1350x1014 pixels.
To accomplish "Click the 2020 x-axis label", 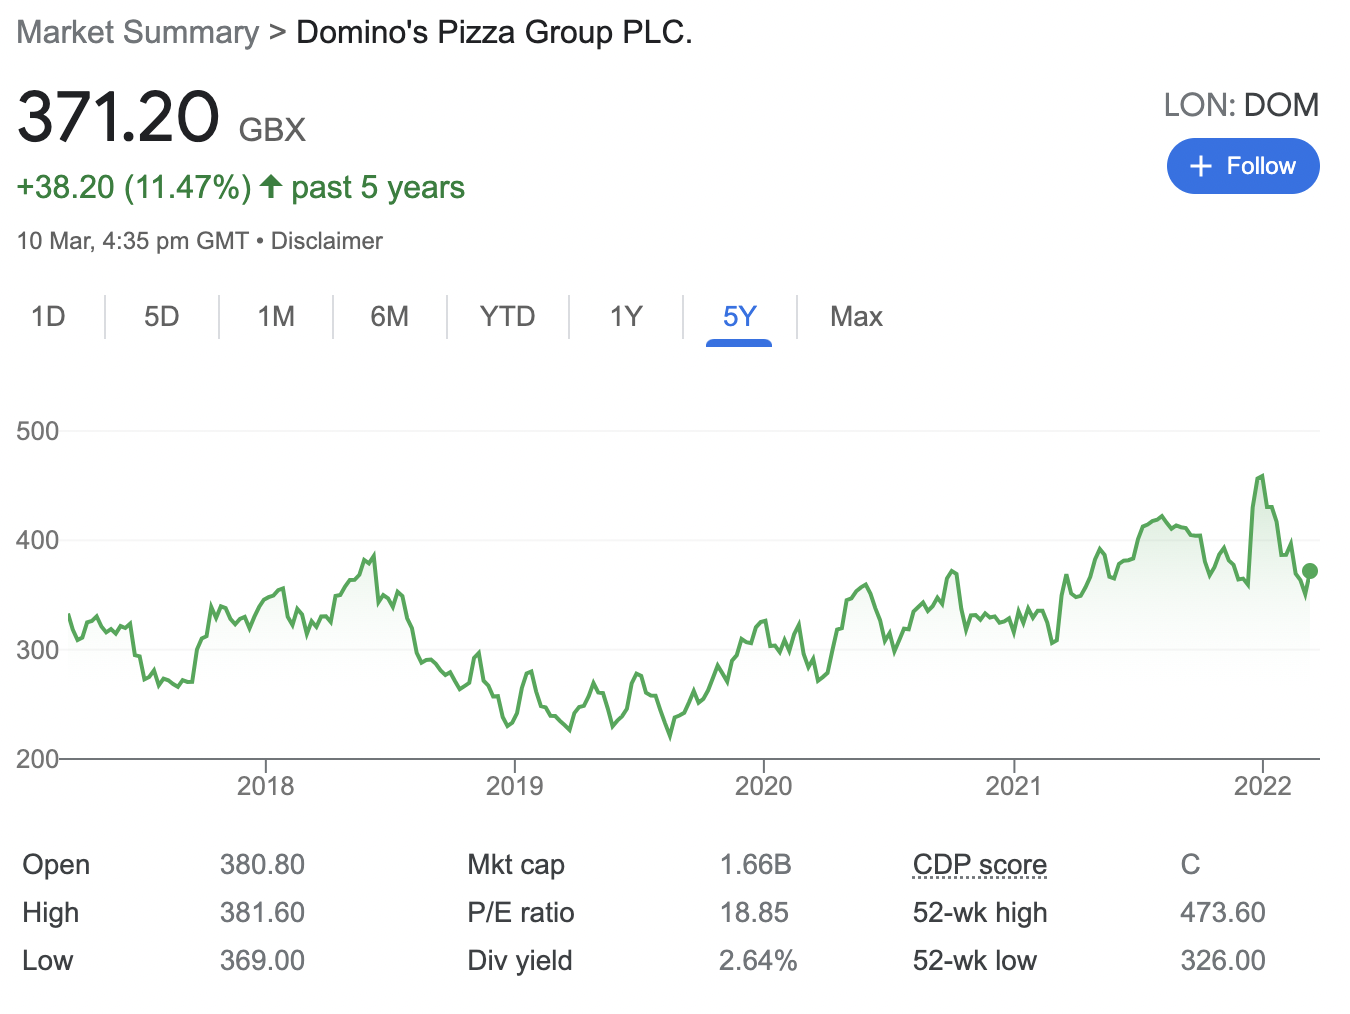I will click(763, 786).
